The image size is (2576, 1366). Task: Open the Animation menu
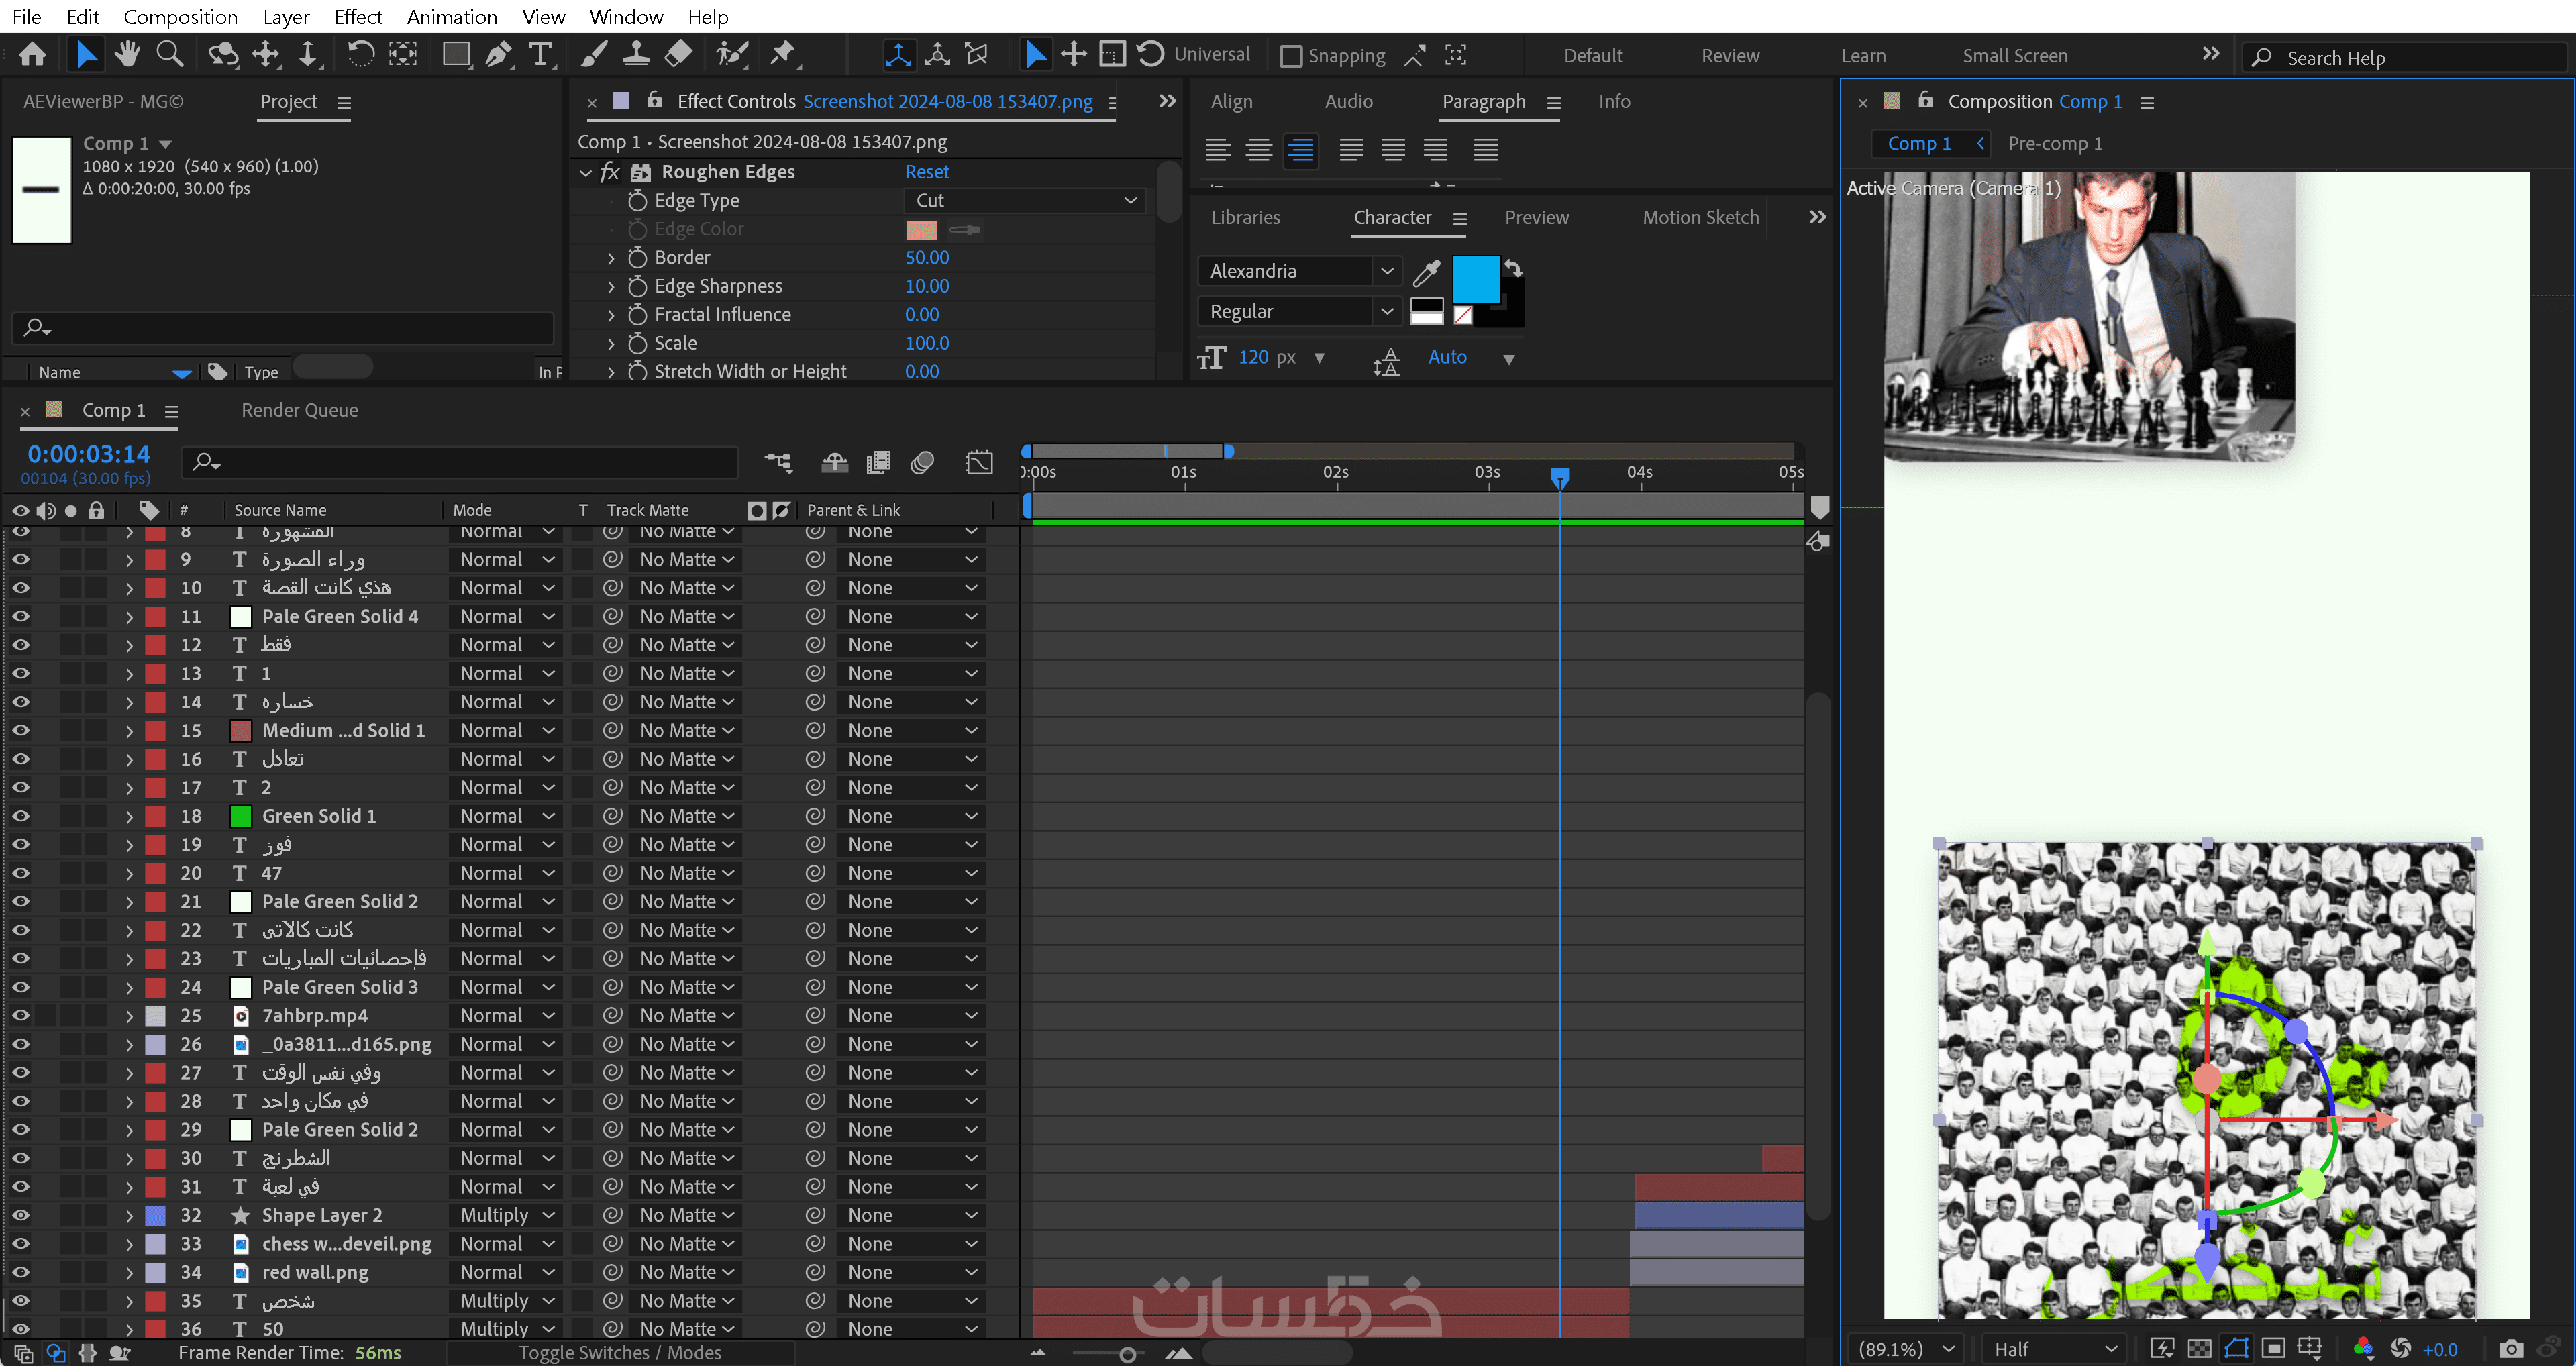(452, 17)
